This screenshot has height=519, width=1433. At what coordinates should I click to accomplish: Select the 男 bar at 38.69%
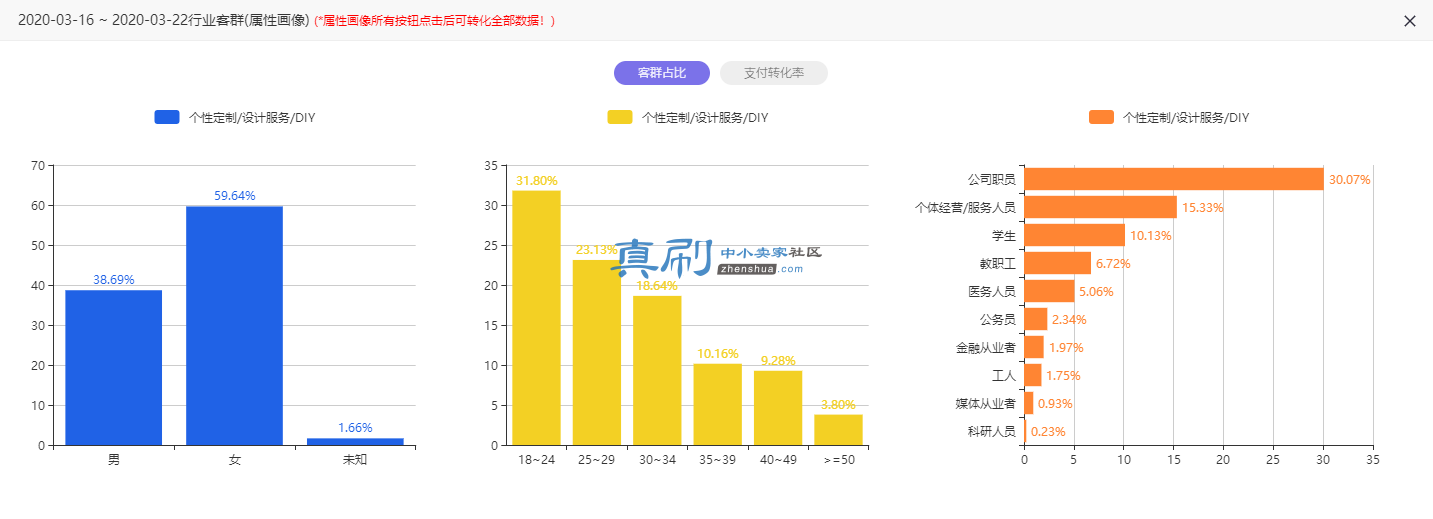[x=114, y=367]
